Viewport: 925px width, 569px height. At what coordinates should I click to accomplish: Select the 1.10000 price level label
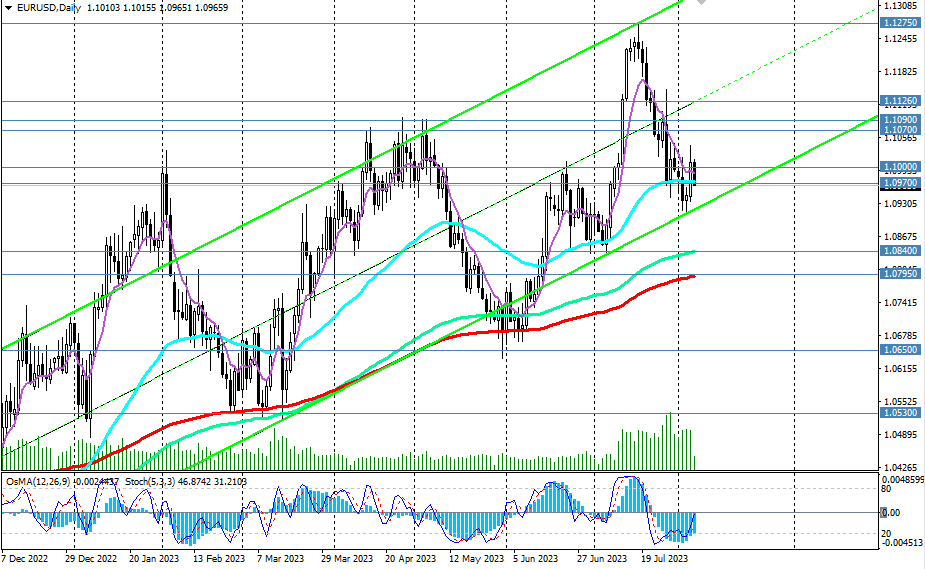click(901, 167)
